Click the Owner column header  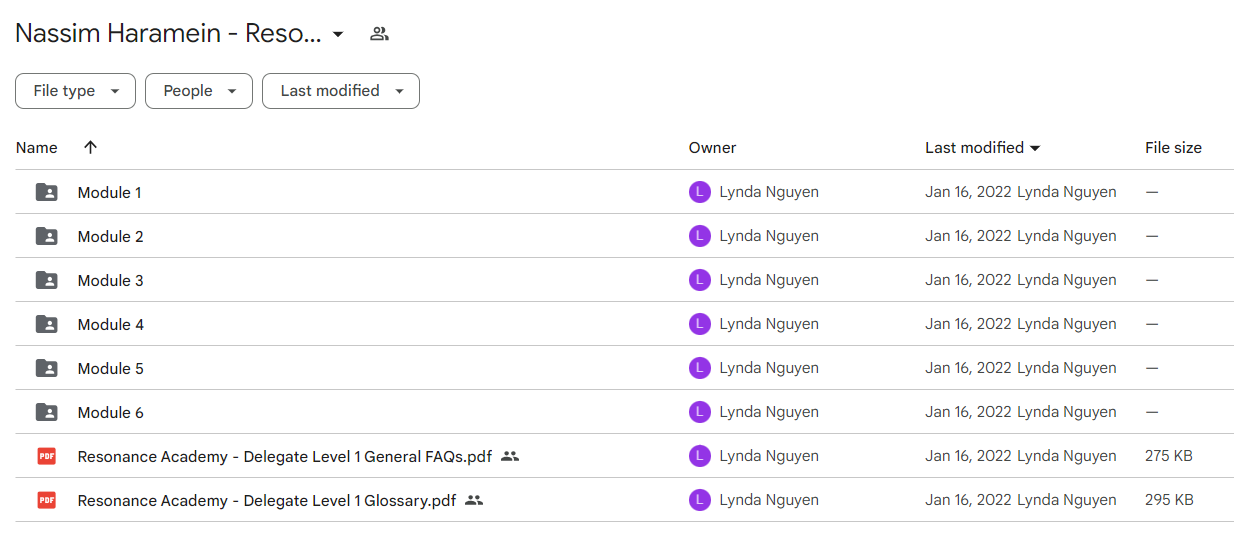712,148
